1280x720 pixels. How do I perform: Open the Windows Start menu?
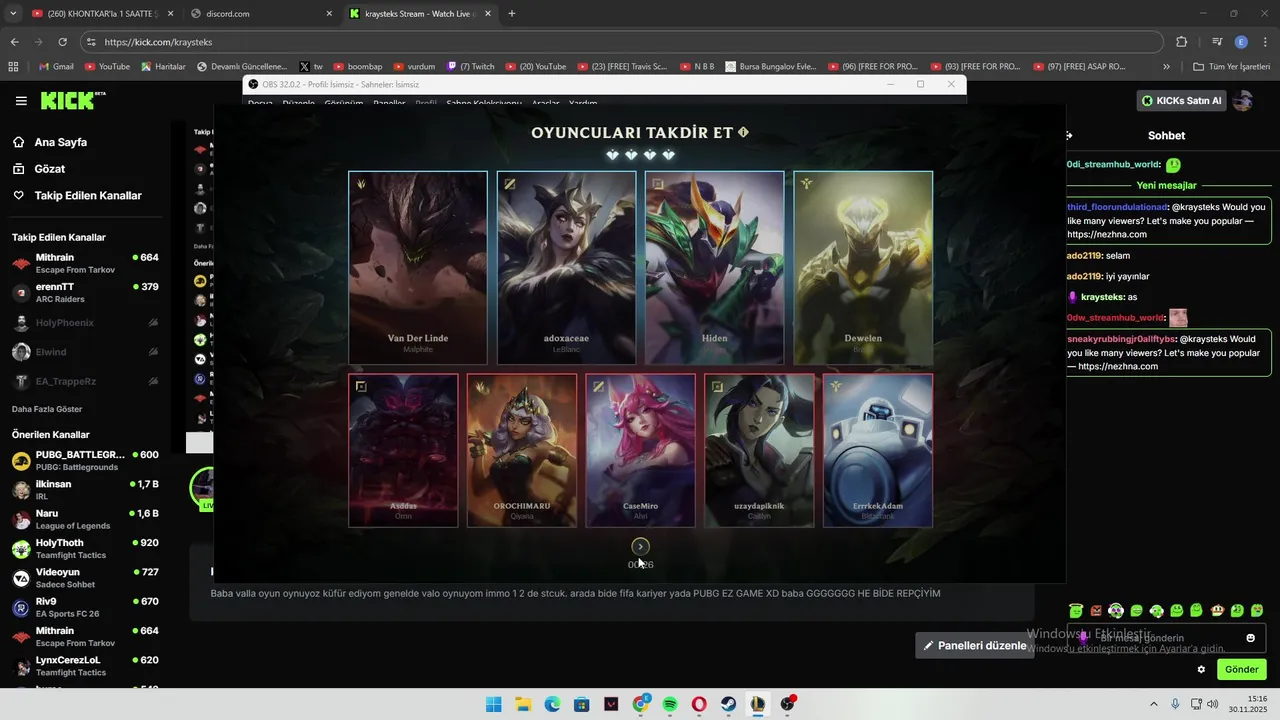[493, 704]
